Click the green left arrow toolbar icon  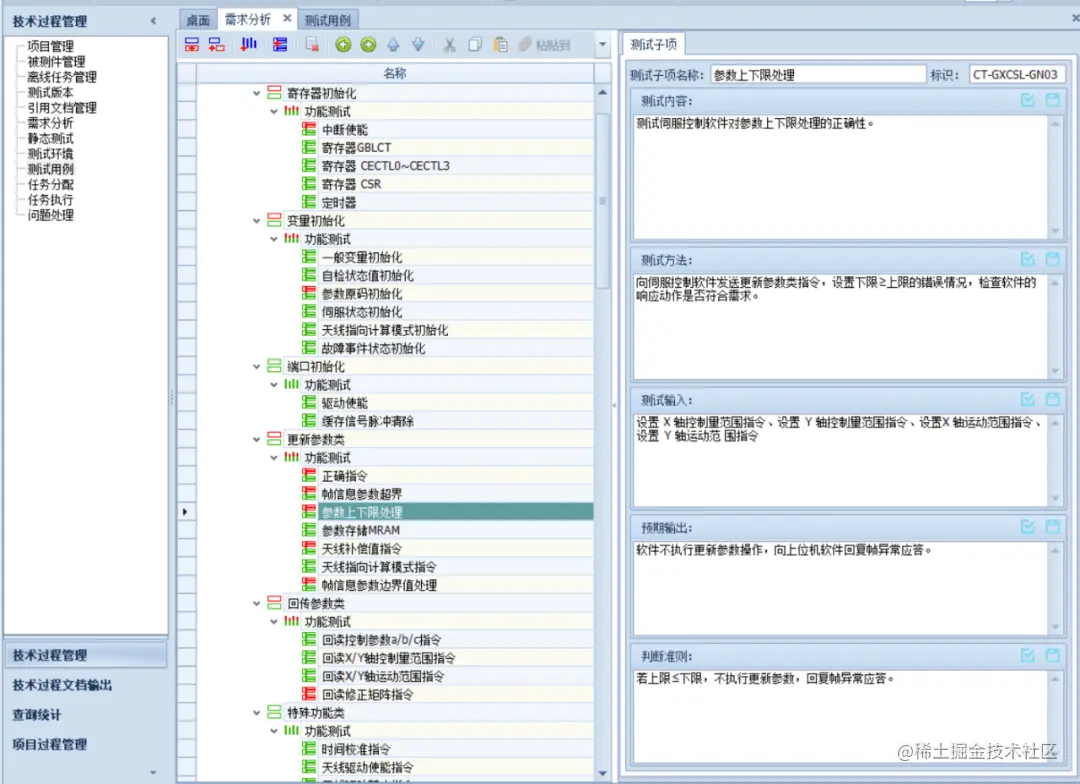343,45
